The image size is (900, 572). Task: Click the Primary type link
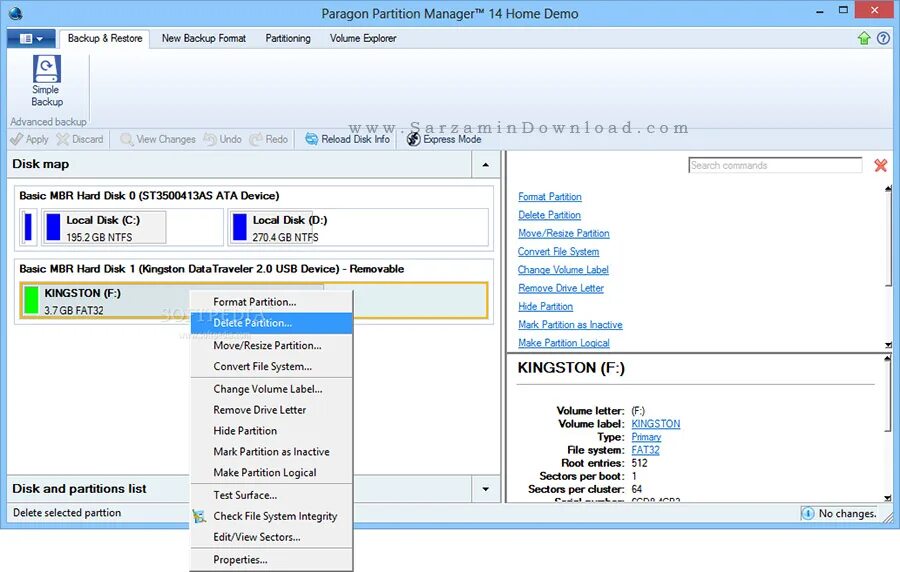coord(646,437)
